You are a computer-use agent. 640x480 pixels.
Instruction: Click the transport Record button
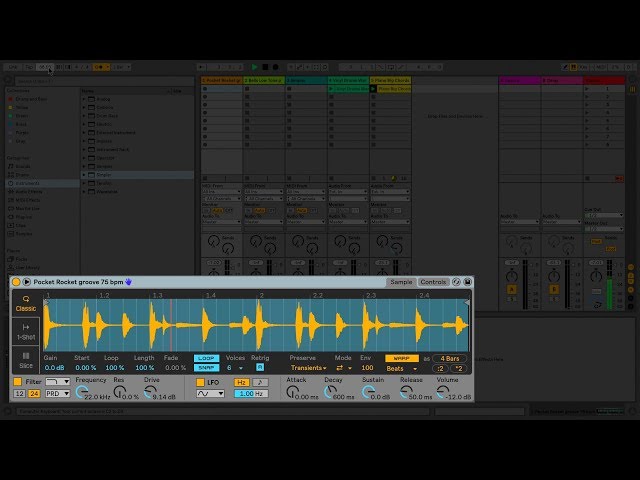click(x=276, y=67)
